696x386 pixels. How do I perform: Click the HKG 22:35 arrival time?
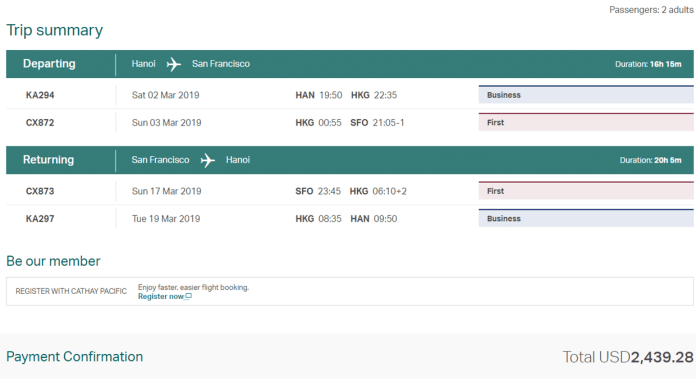click(374, 95)
